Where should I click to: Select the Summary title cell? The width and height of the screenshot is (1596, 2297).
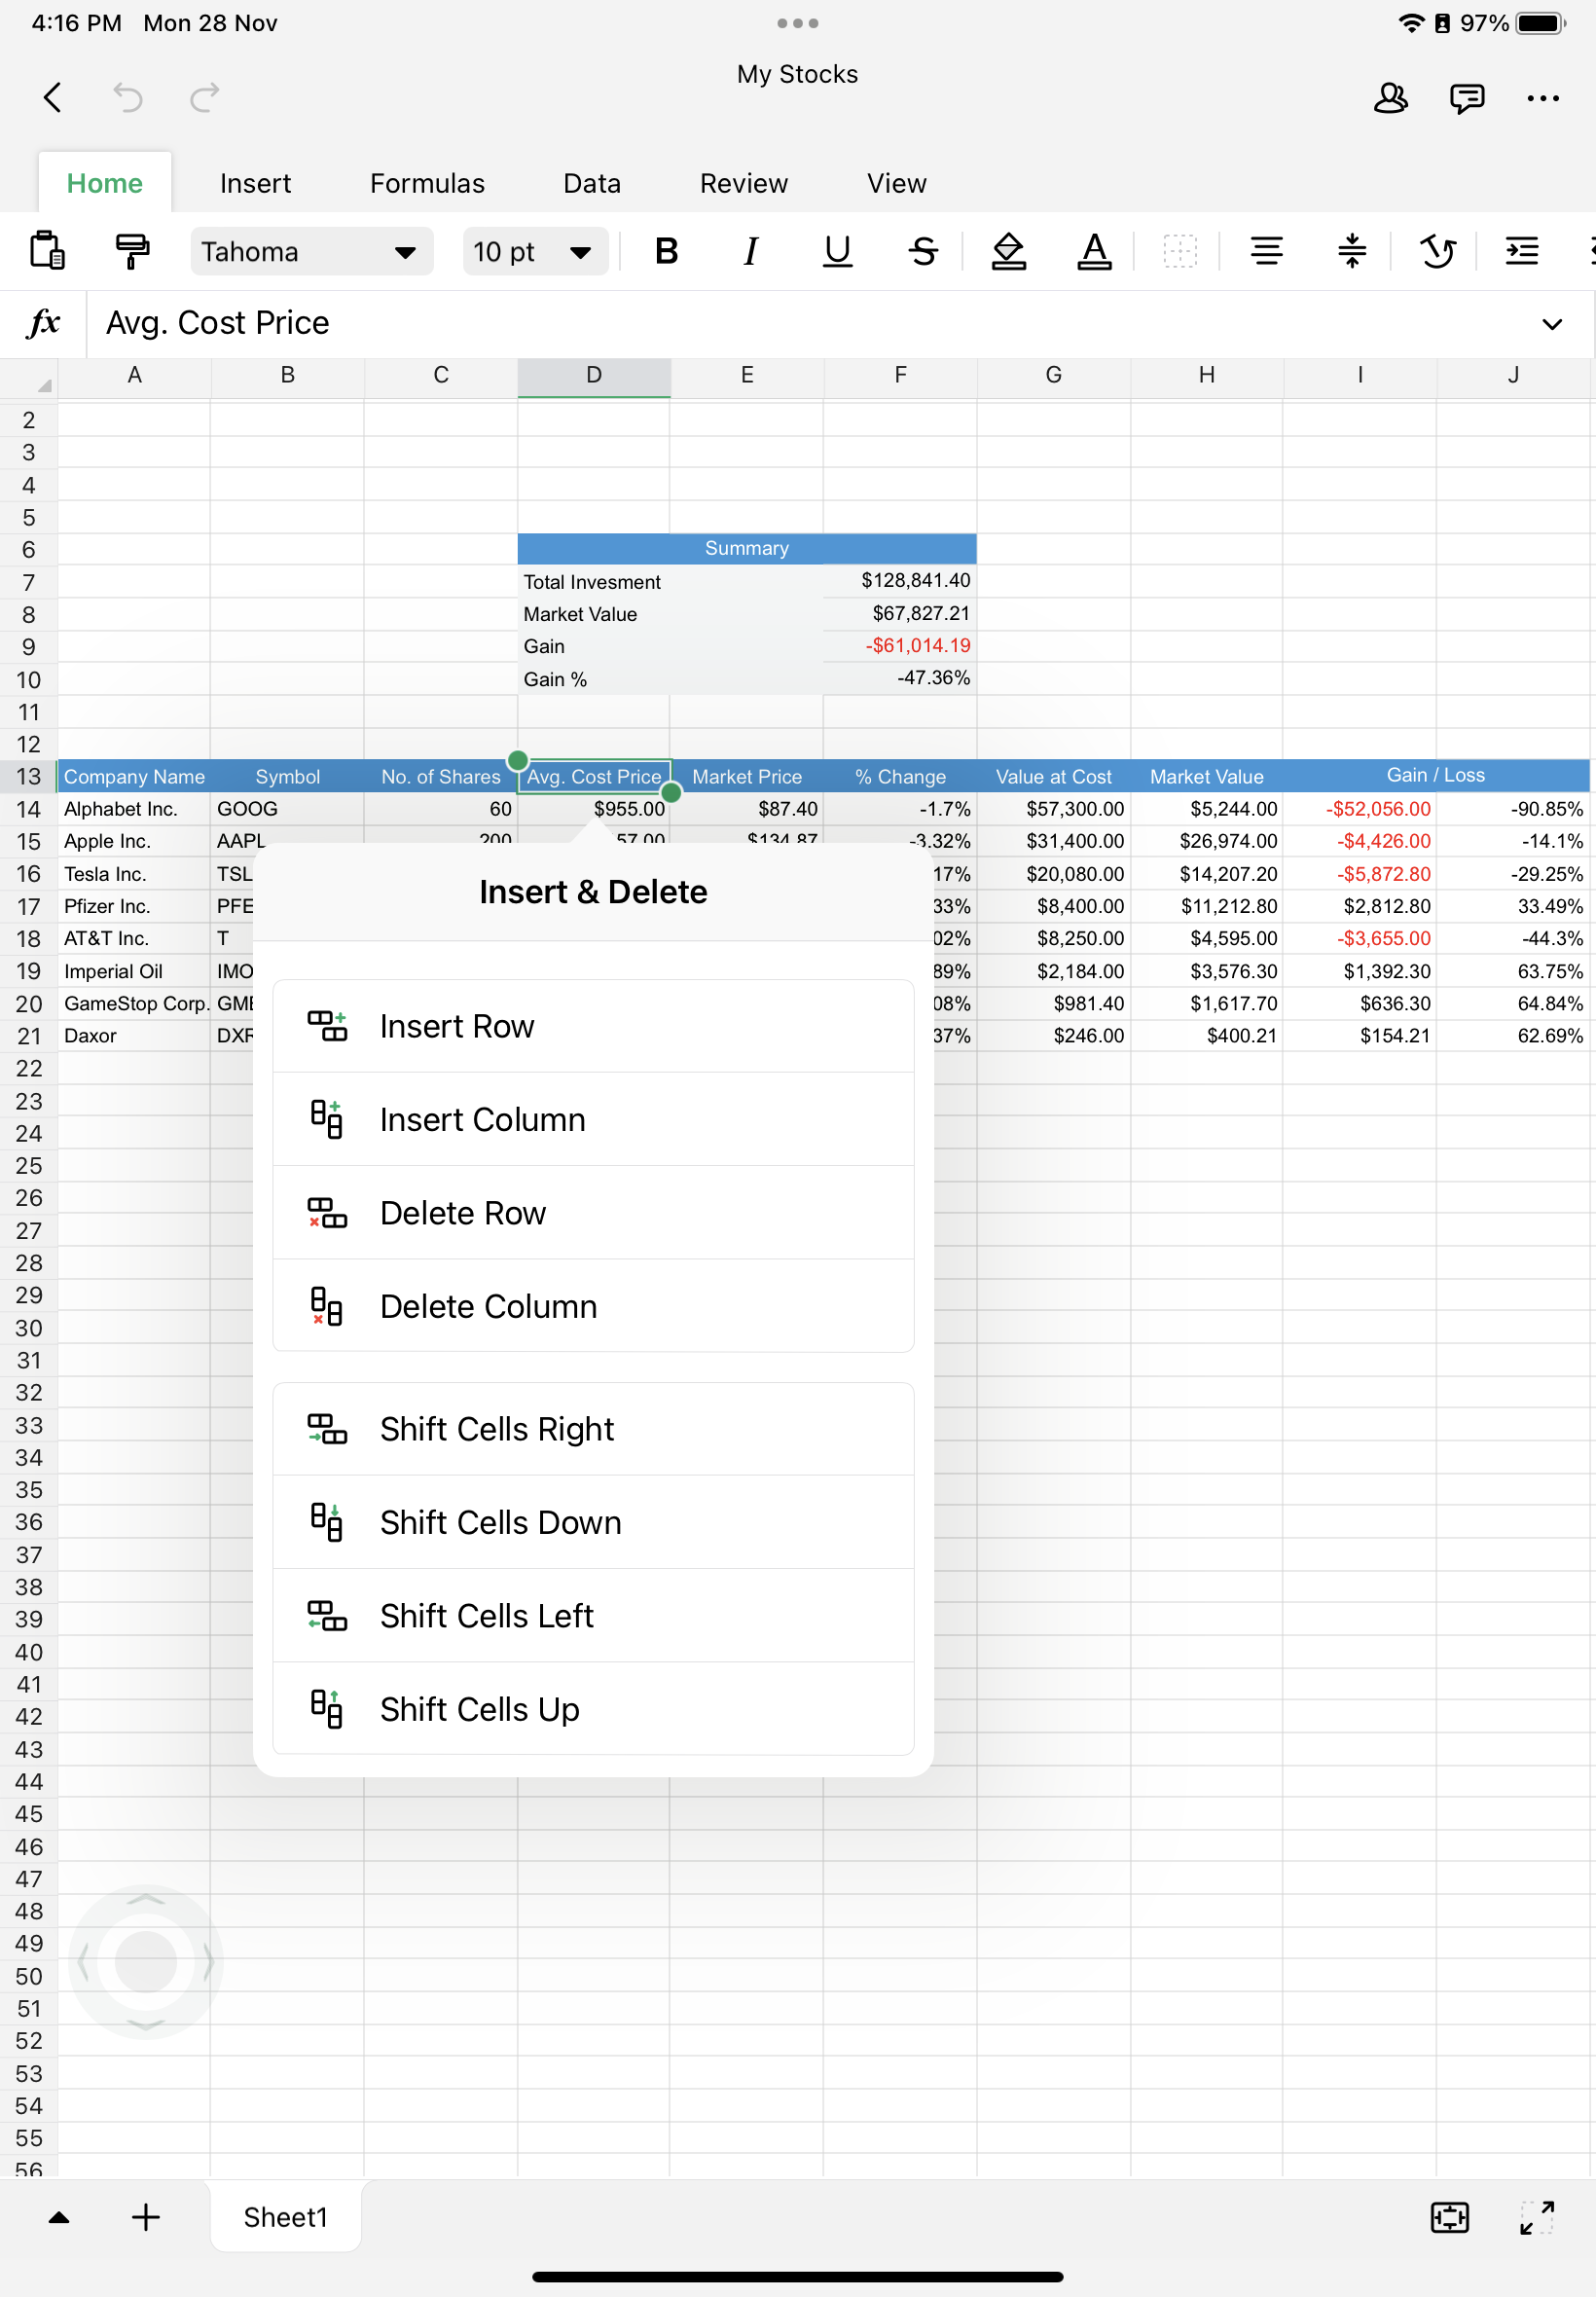[x=747, y=548]
